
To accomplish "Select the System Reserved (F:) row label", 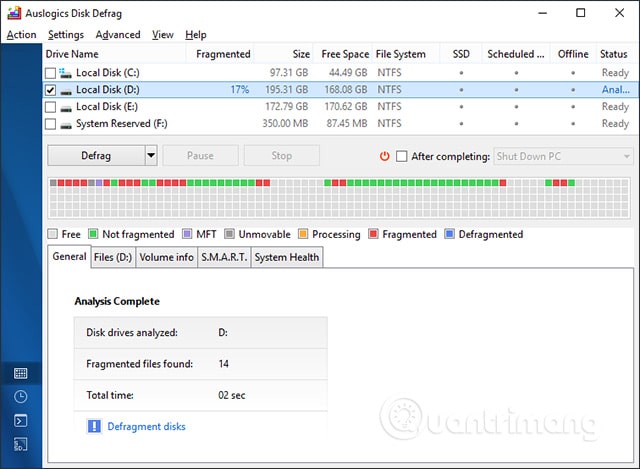I will (x=122, y=123).
